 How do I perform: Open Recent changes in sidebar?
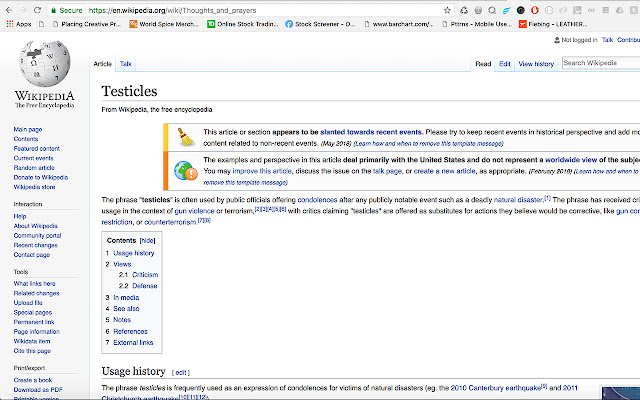click(36, 245)
